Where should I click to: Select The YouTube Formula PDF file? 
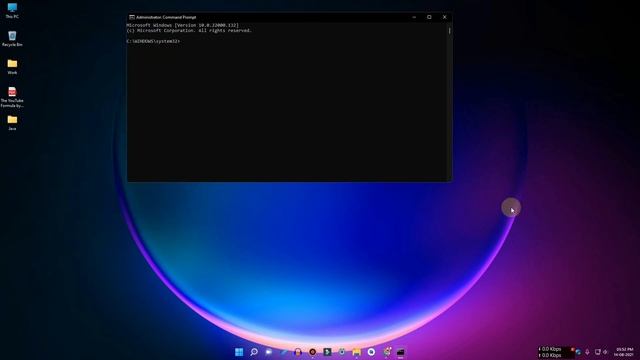12,97
